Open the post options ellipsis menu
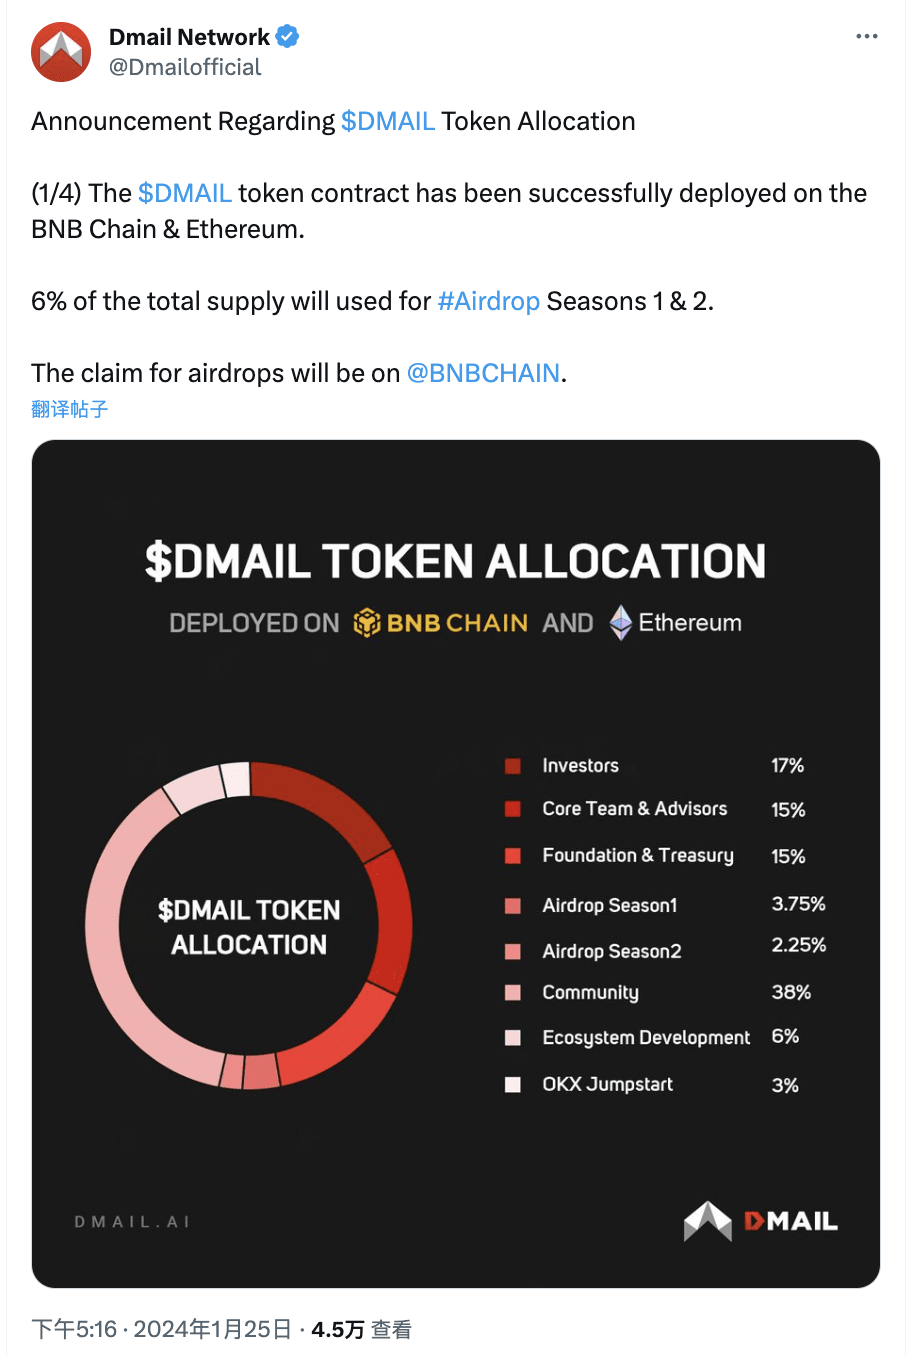This screenshot has height=1356, width=908. 868,36
